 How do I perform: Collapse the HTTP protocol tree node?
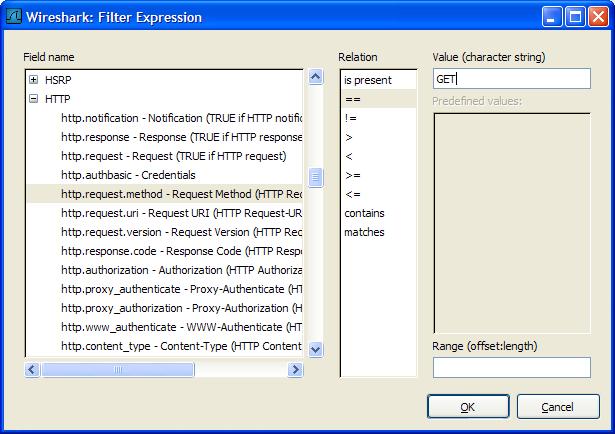[34, 99]
